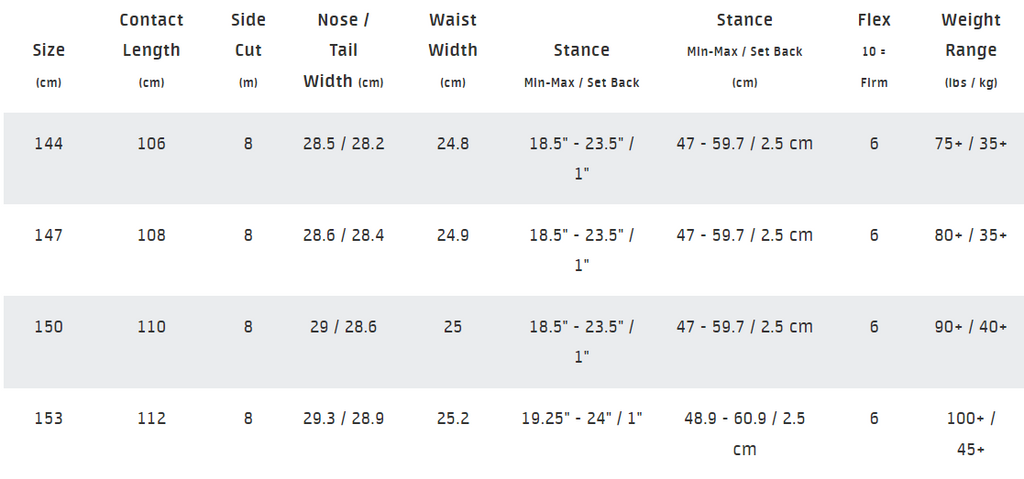The height and width of the screenshot is (479, 1024).
Task: Select the 110 contact length cell
Action: 152,327
